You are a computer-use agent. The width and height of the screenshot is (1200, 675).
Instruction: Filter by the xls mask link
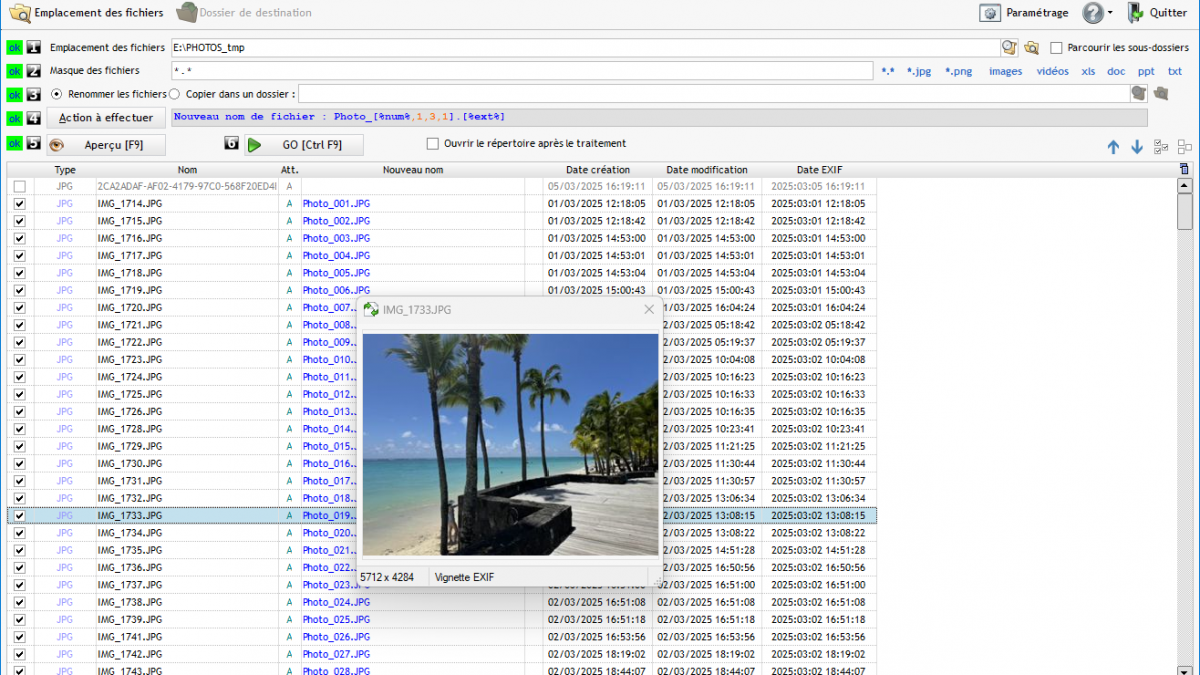(1088, 71)
